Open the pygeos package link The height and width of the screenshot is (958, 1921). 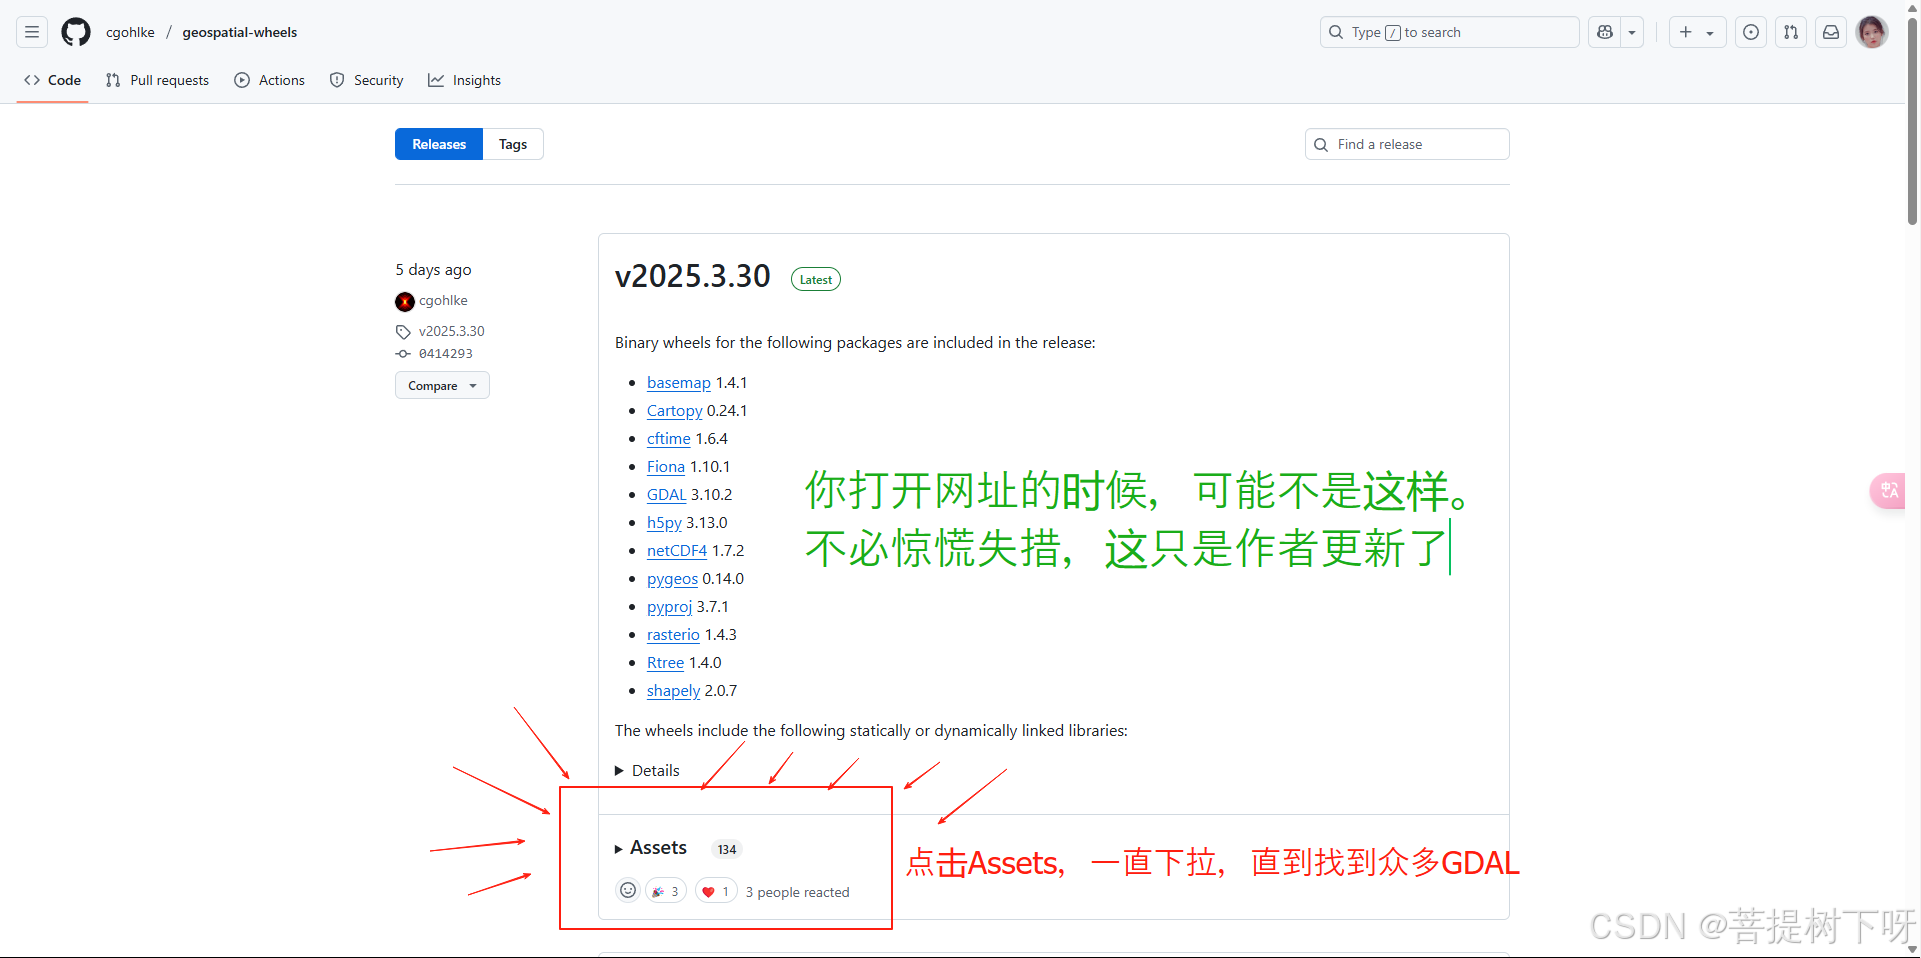click(672, 579)
